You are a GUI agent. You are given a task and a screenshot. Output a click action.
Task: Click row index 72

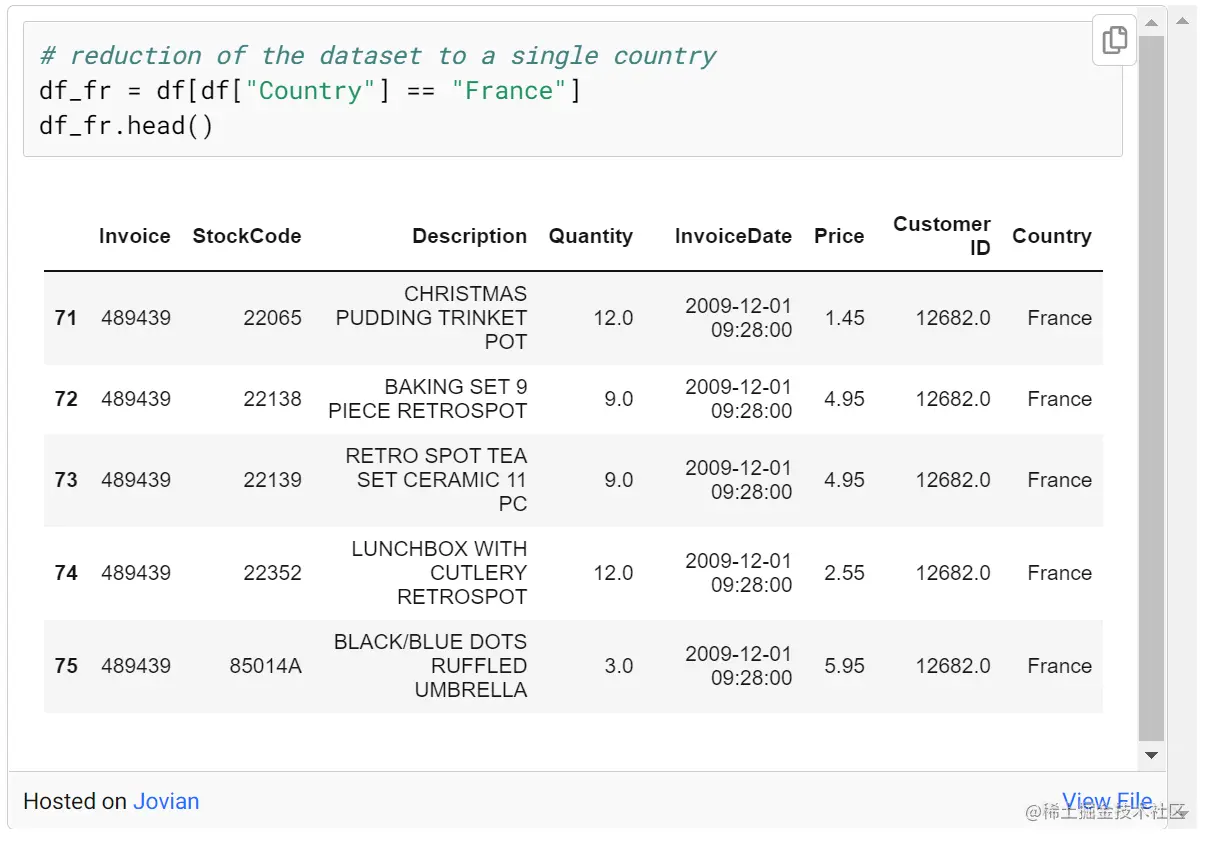66,399
